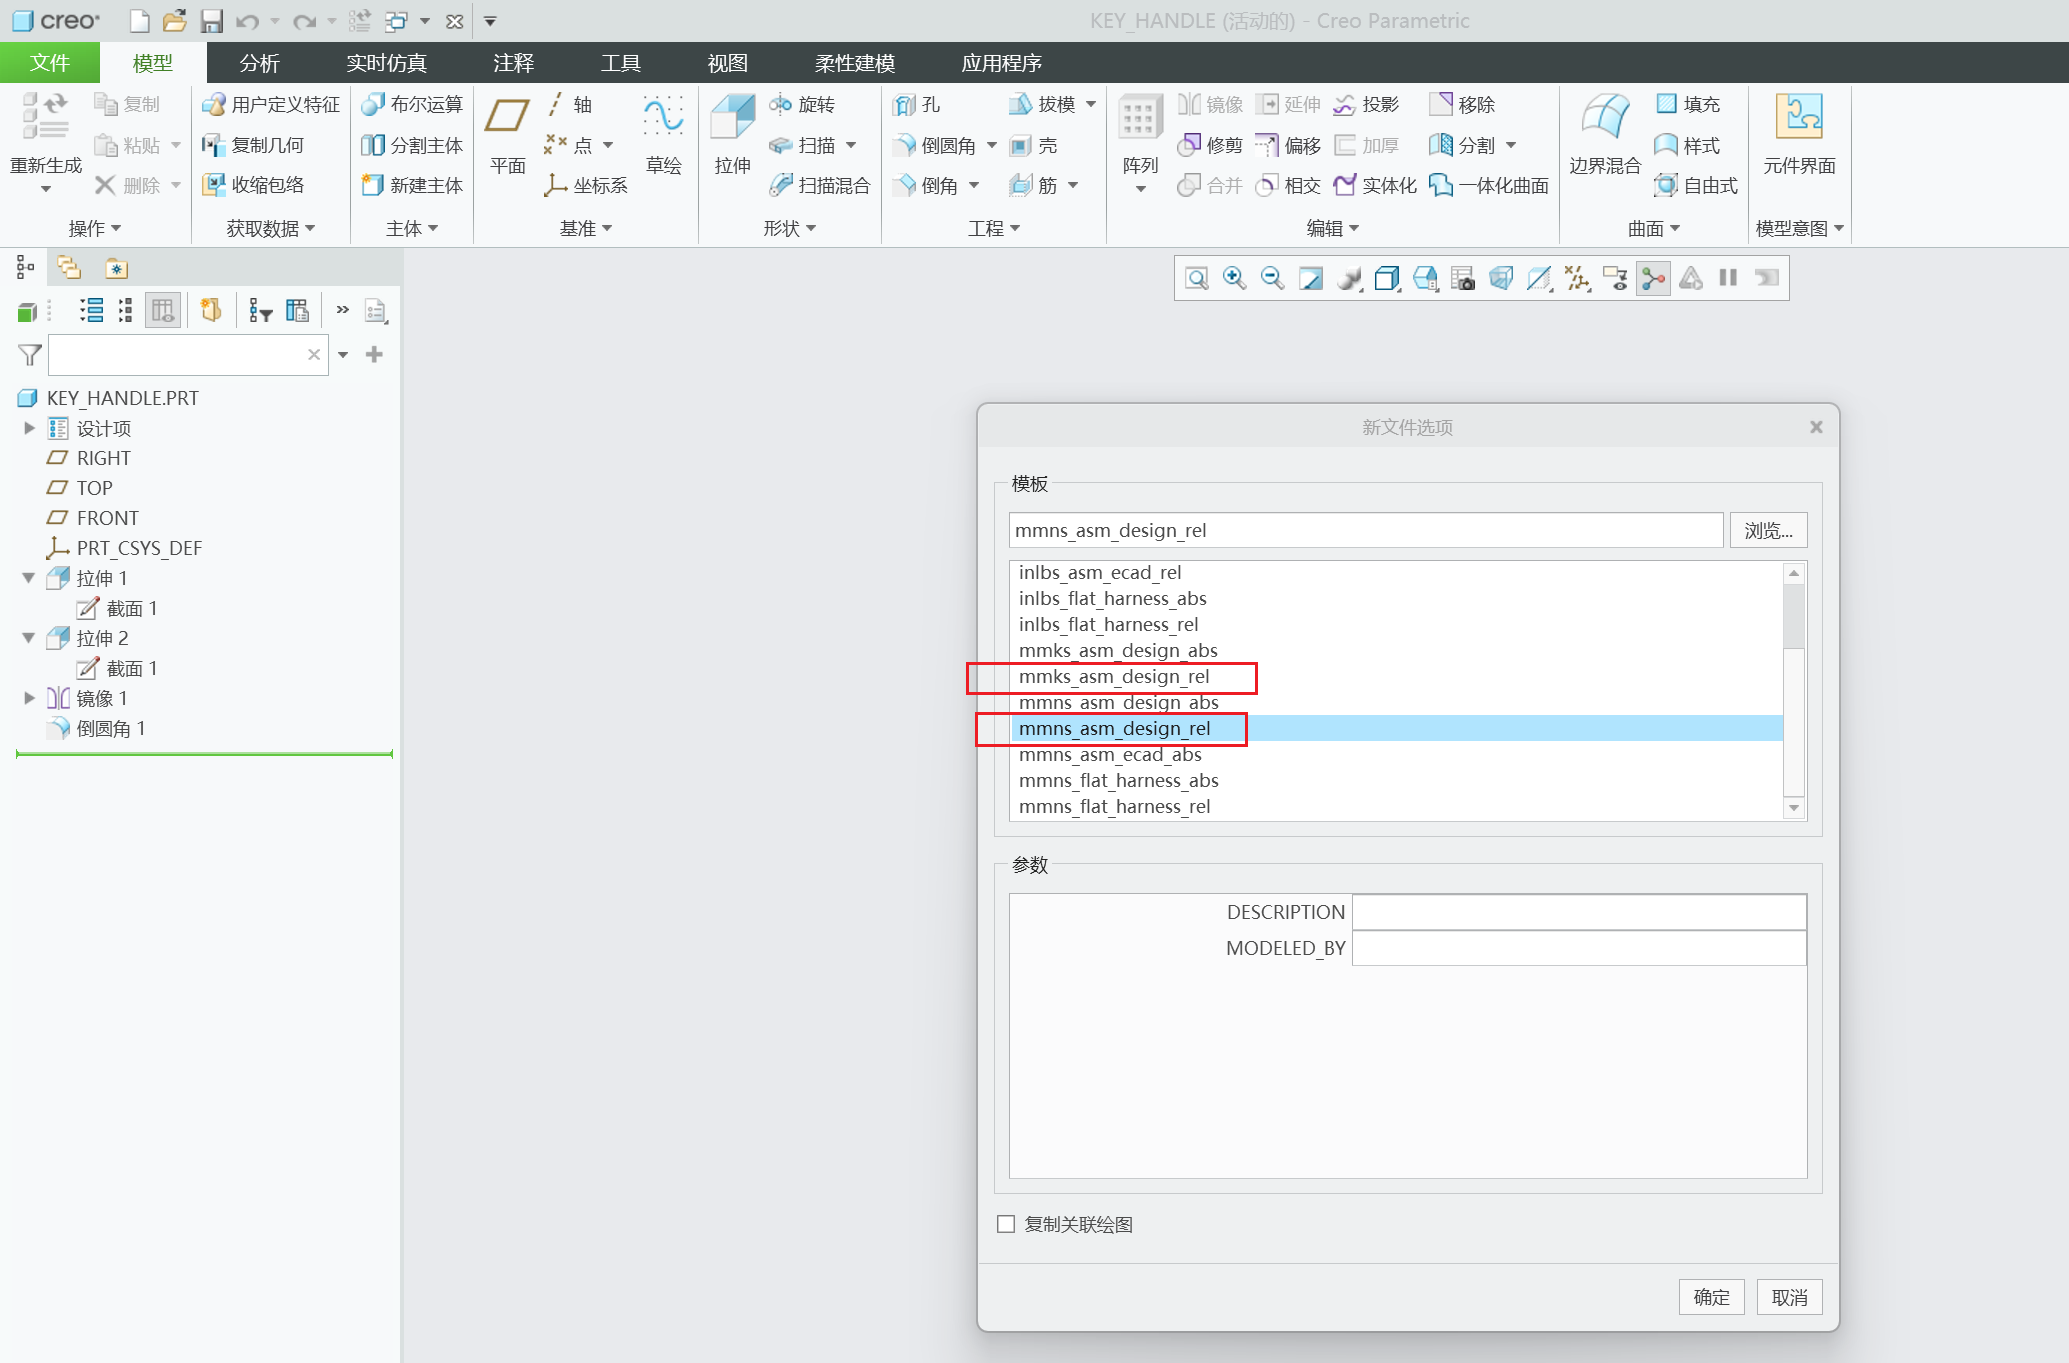Viewport: 2069px width, 1363px height.
Task: Toggle the spin center display icon
Action: (1654, 278)
